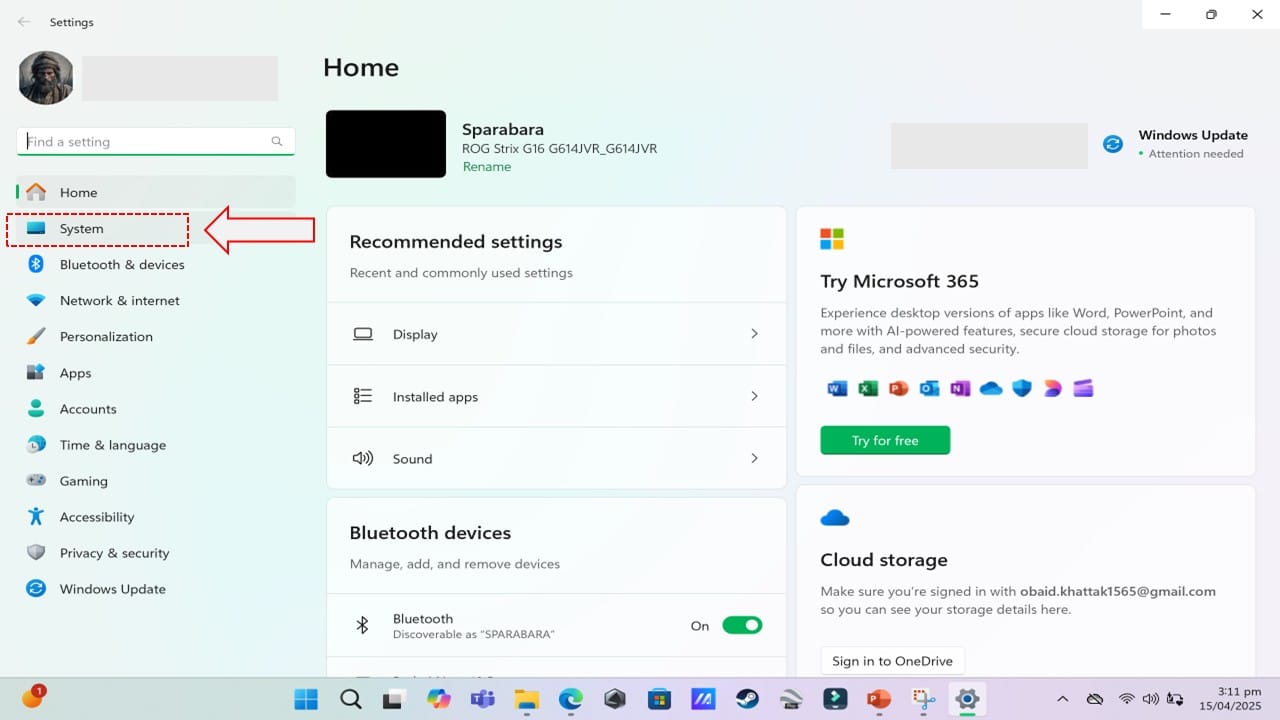Click the Sound speaker icon

pos(363,458)
